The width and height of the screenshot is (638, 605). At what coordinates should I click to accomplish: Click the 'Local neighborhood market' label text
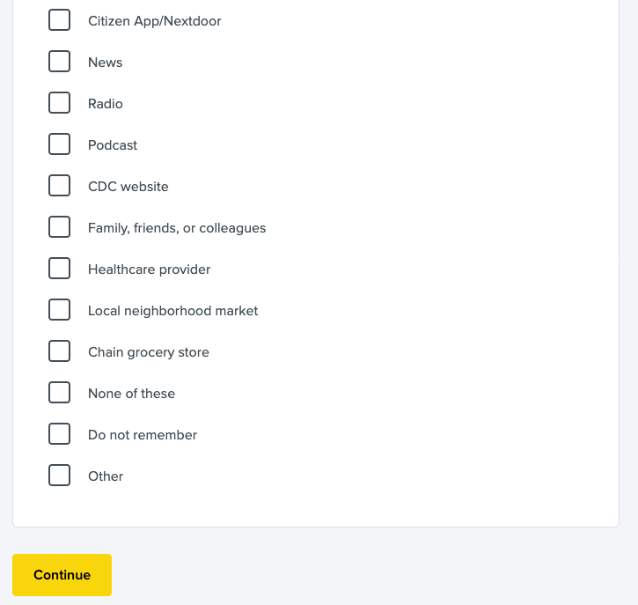[x=173, y=311]
